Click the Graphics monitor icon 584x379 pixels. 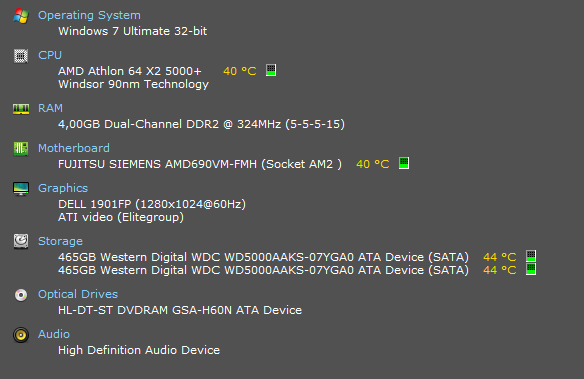click(x=21, y=189)
